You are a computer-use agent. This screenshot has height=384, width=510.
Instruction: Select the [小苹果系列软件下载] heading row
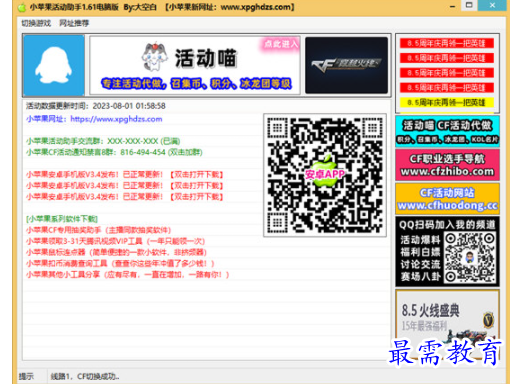tap(62, 219)
